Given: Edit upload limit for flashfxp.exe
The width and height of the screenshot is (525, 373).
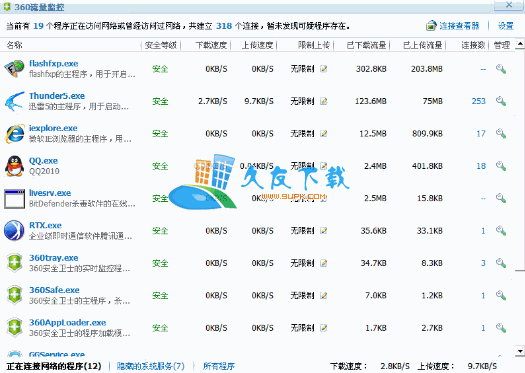Looking at the screenshot, I should (323, 69).
